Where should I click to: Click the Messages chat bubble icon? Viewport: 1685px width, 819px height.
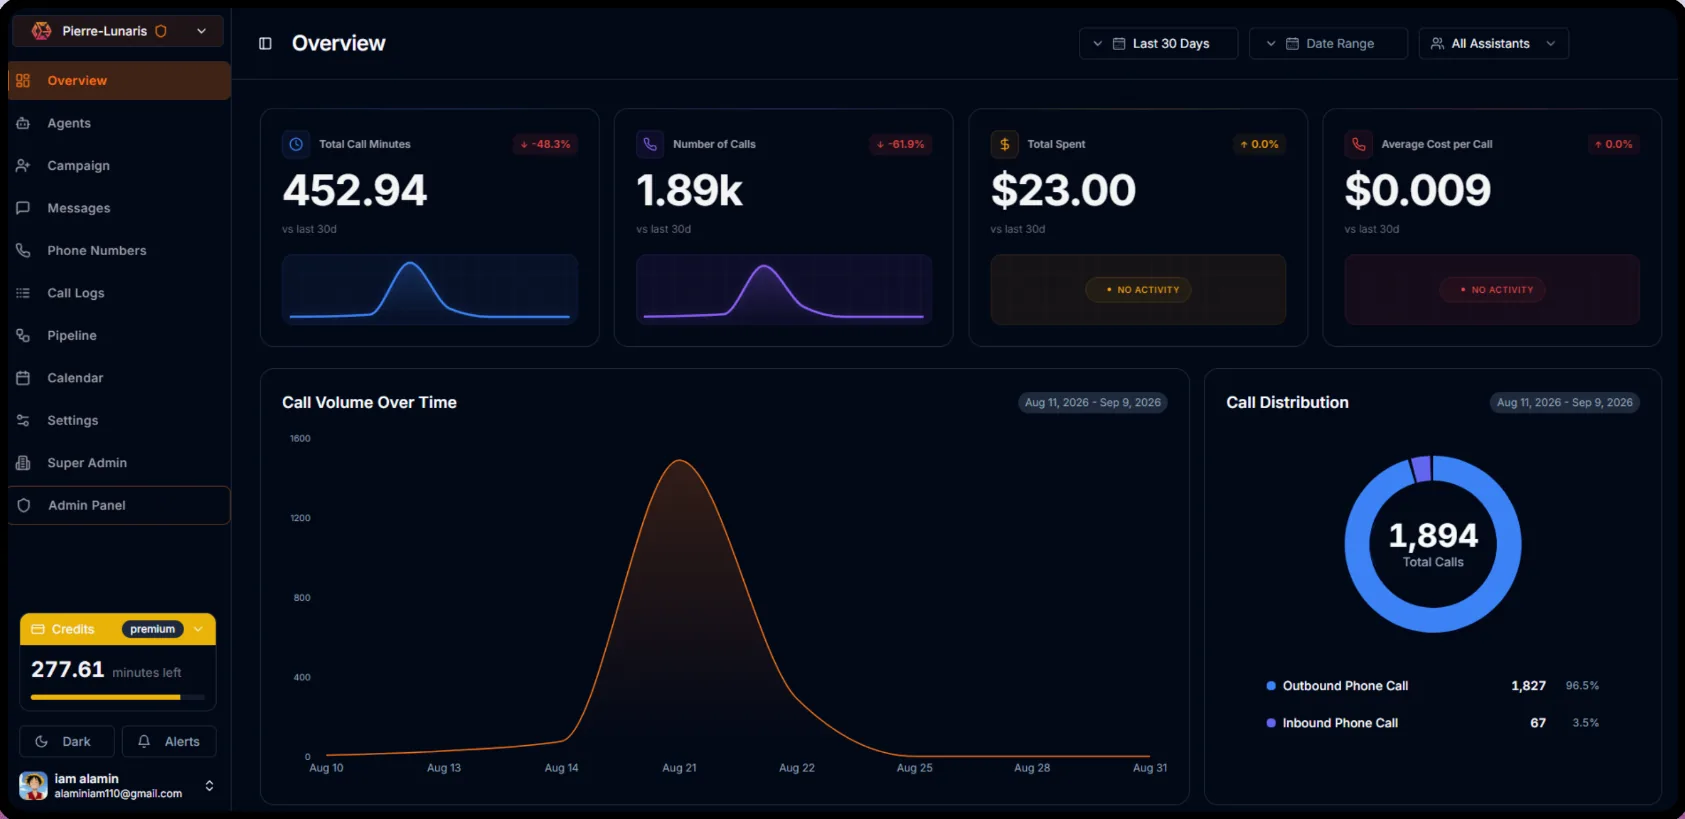(23, 208)
